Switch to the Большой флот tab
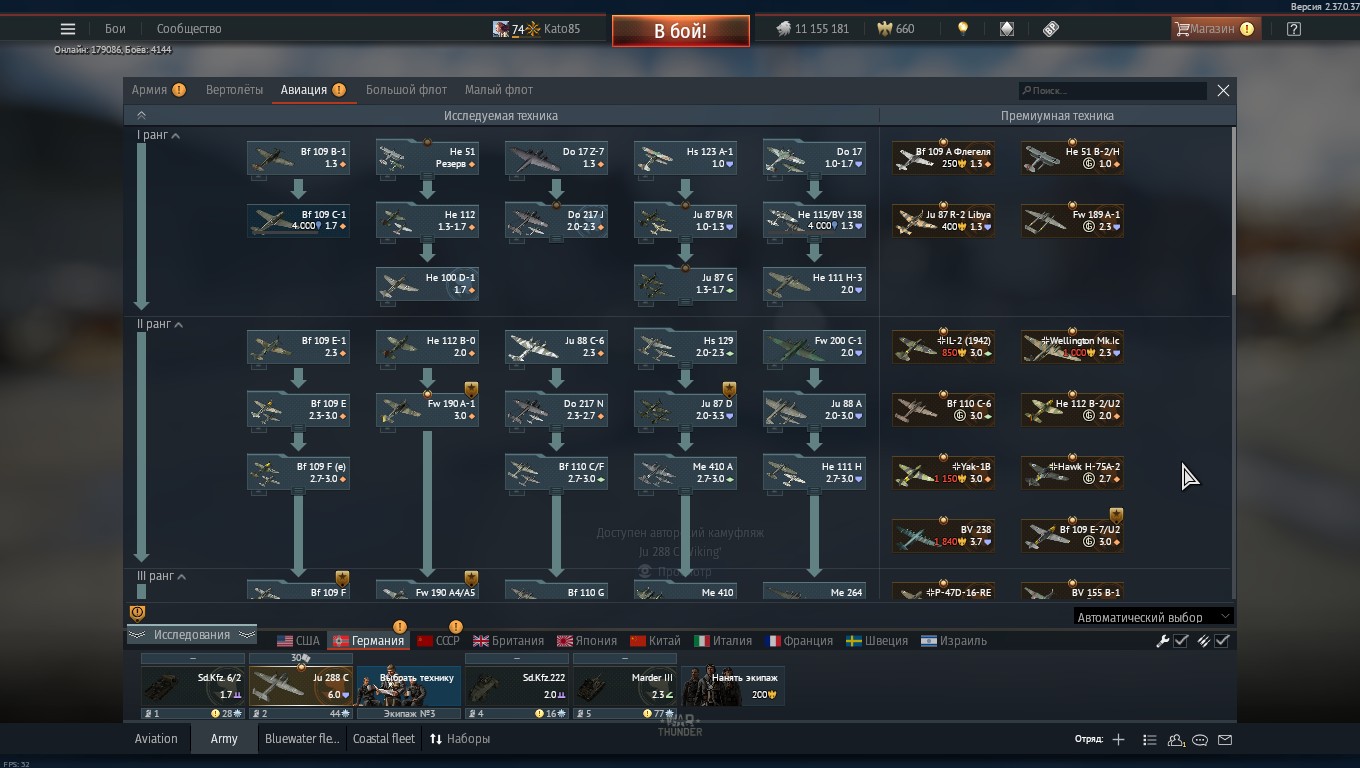The width and height of the screenshot is (1360, 768). (x=406, y=90)
